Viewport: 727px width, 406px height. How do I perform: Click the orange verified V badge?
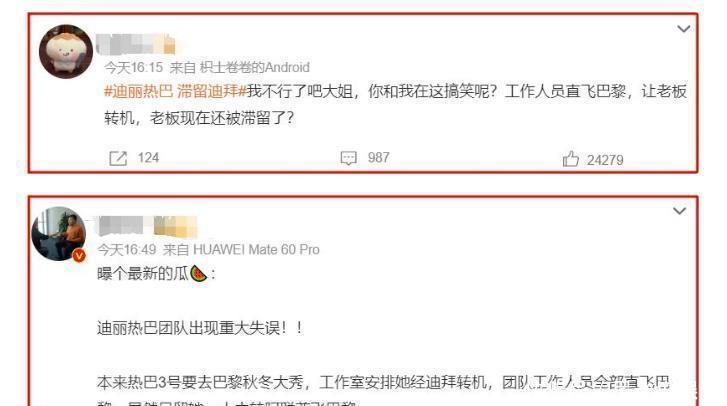tap(79, 255)
